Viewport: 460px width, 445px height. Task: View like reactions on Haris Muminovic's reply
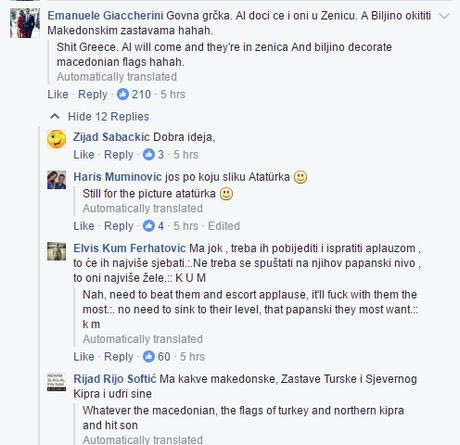point(153,226)
